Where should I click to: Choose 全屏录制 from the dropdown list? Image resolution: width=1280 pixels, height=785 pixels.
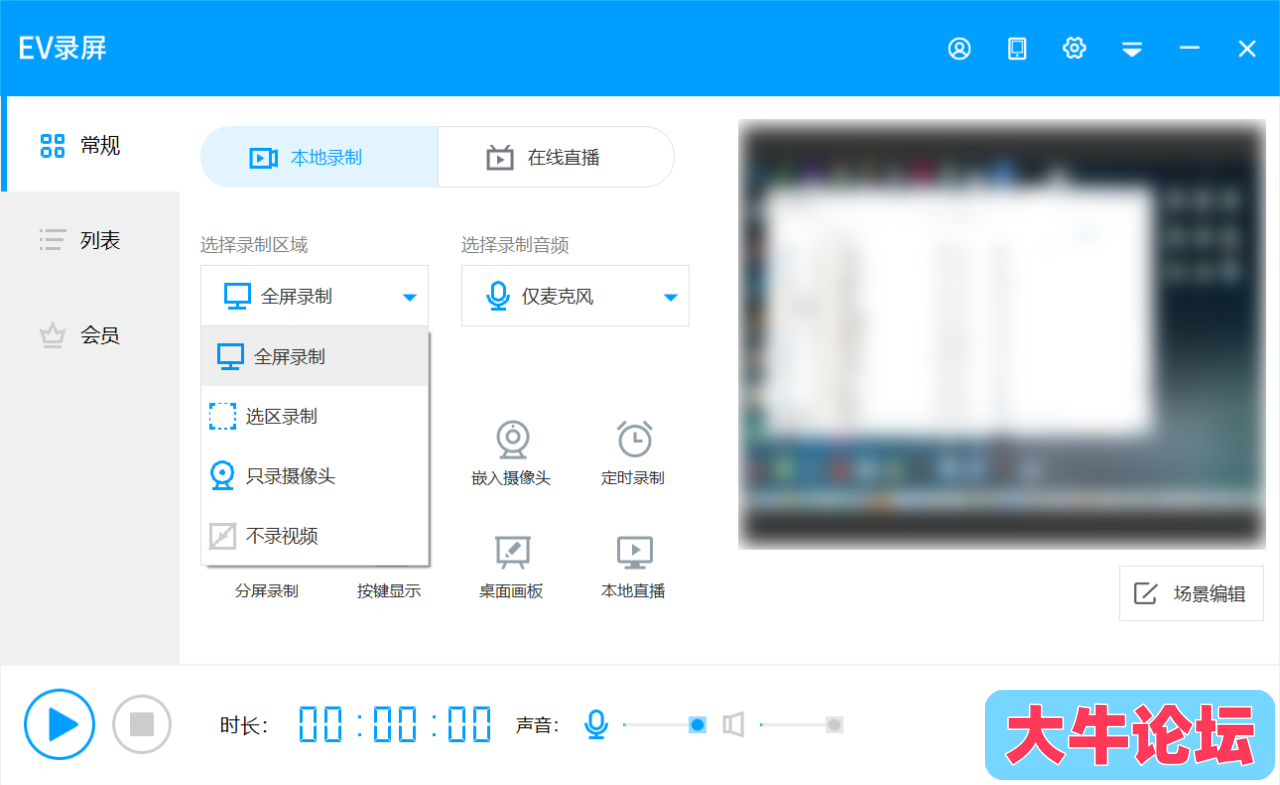(x=315, y=356)
